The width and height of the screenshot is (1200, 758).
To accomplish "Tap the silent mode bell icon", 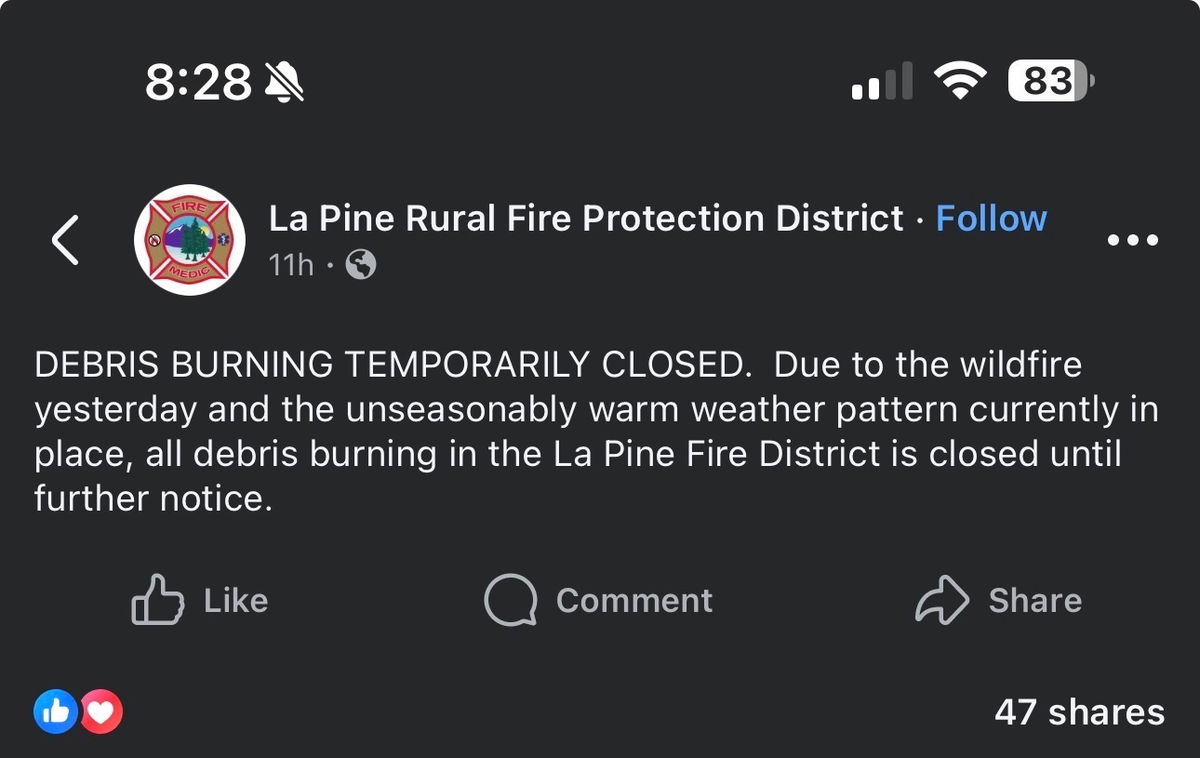I will 284,81.
